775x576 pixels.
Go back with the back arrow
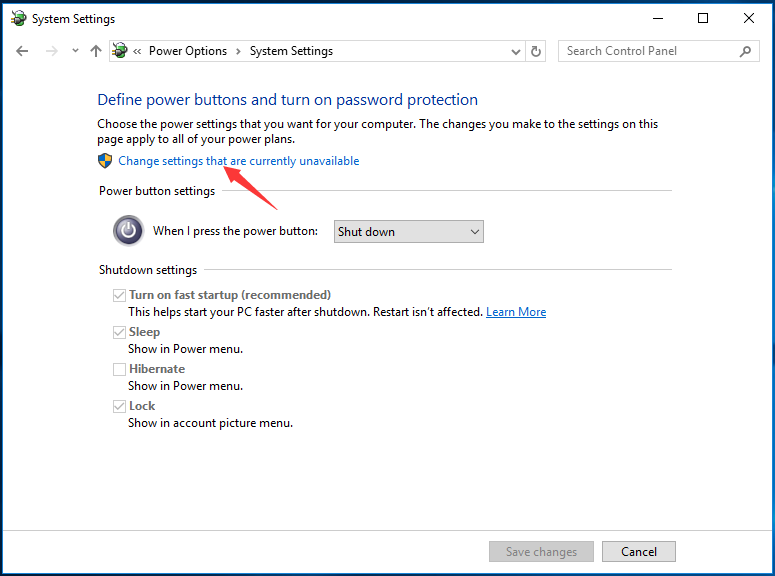pyautogui.click(x=22, y=51)
